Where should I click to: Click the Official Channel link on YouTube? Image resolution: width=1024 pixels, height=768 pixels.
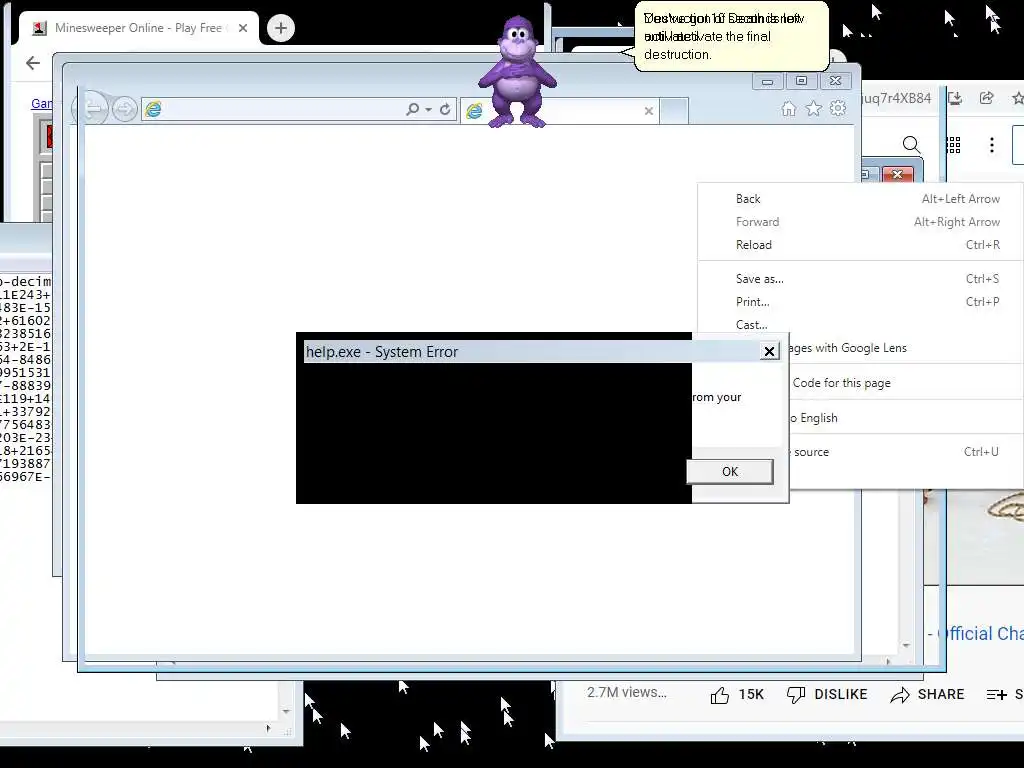980,633
